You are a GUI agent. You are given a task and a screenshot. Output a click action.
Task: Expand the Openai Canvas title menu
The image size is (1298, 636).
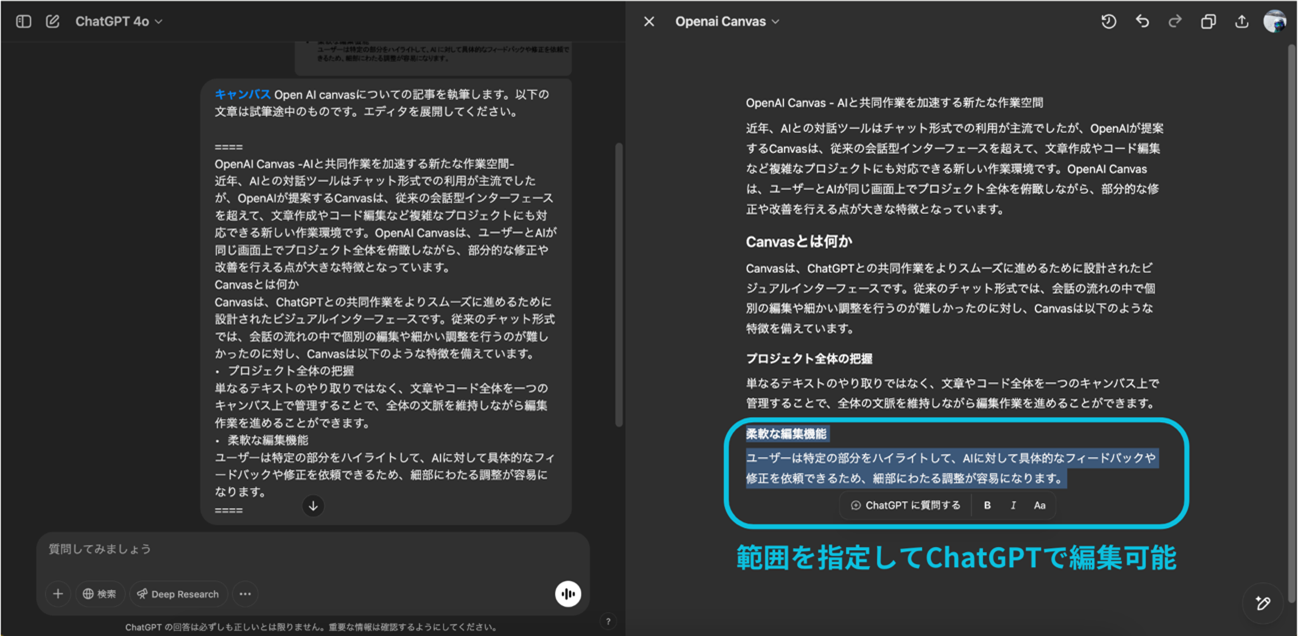[727, 21]
